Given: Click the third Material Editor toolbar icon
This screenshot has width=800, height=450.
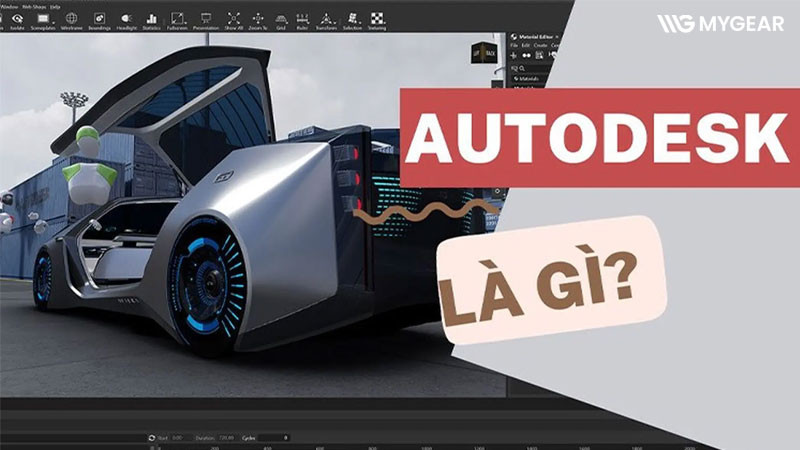Looking at the screenshot, I should [x=539, y=55].
